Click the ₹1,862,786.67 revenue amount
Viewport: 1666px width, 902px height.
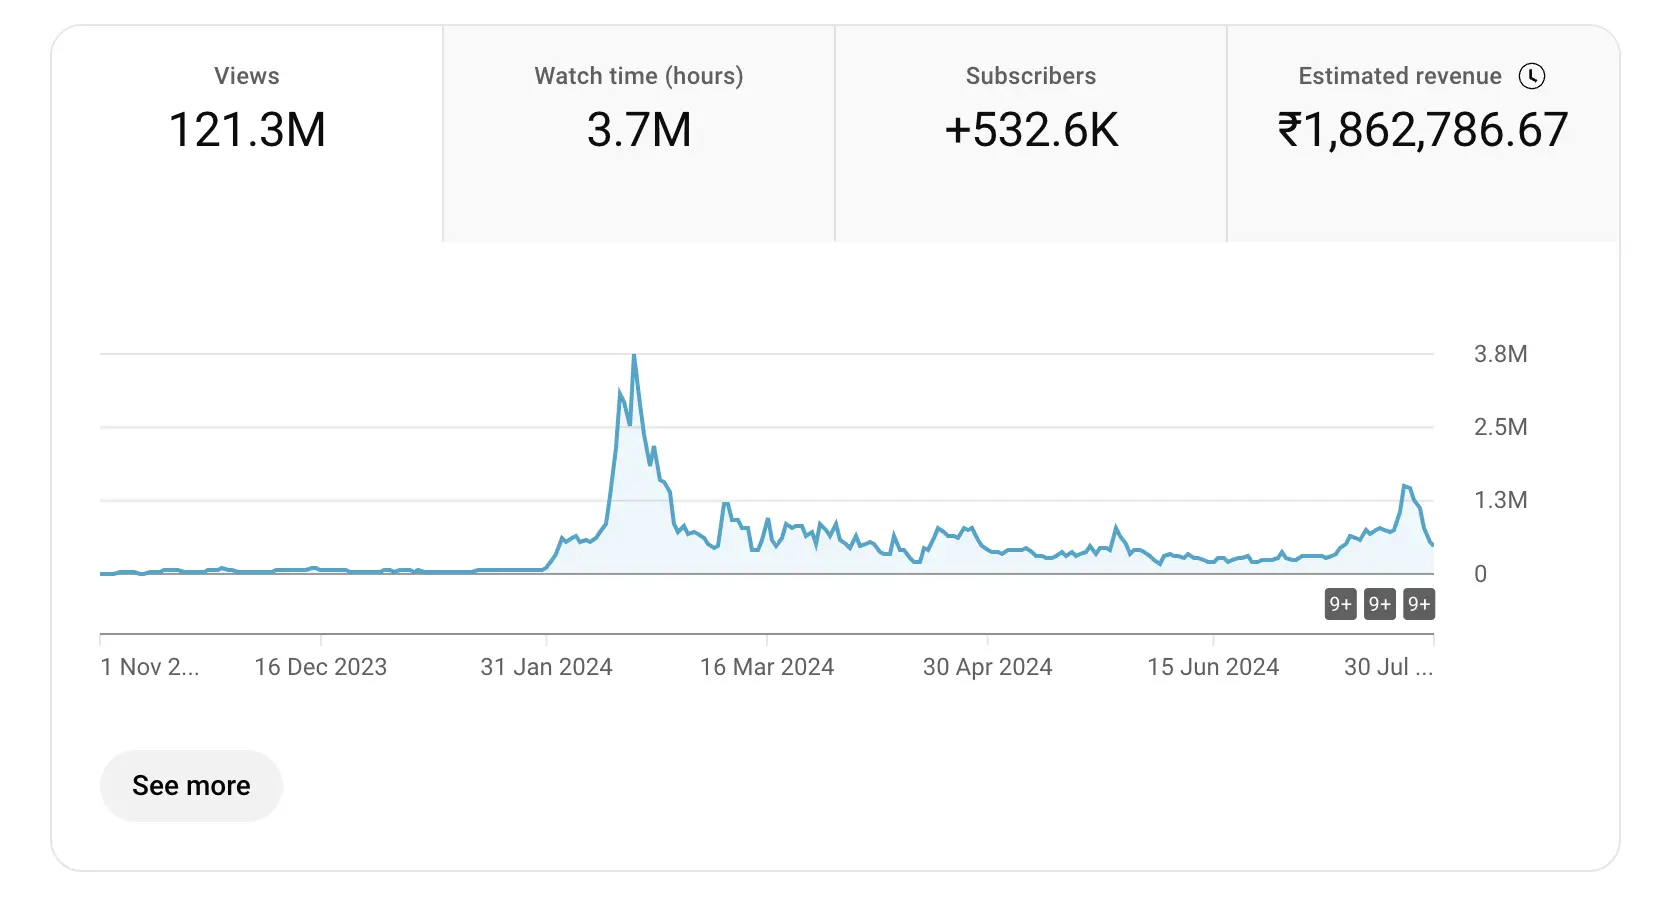pos(1423,130)
